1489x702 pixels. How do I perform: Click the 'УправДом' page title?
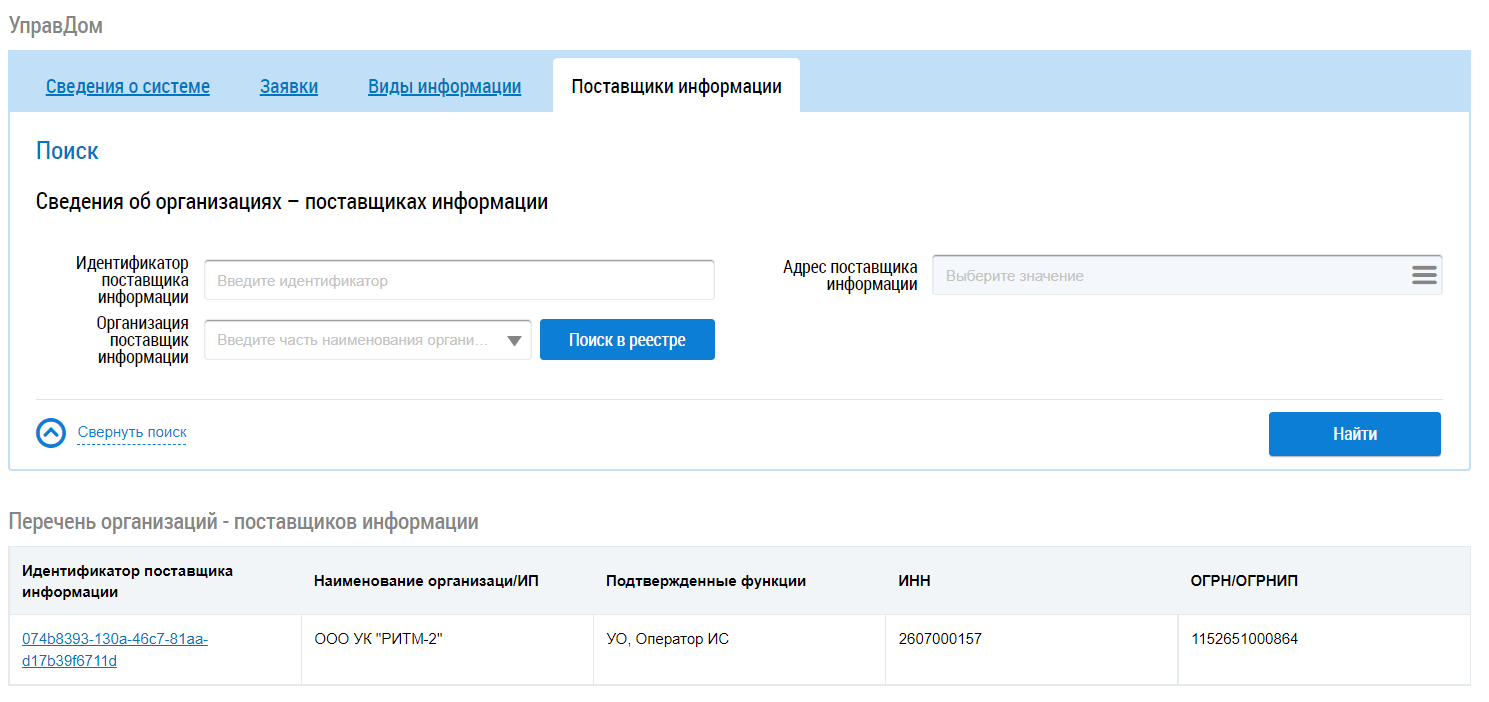[x=56, y=26]
